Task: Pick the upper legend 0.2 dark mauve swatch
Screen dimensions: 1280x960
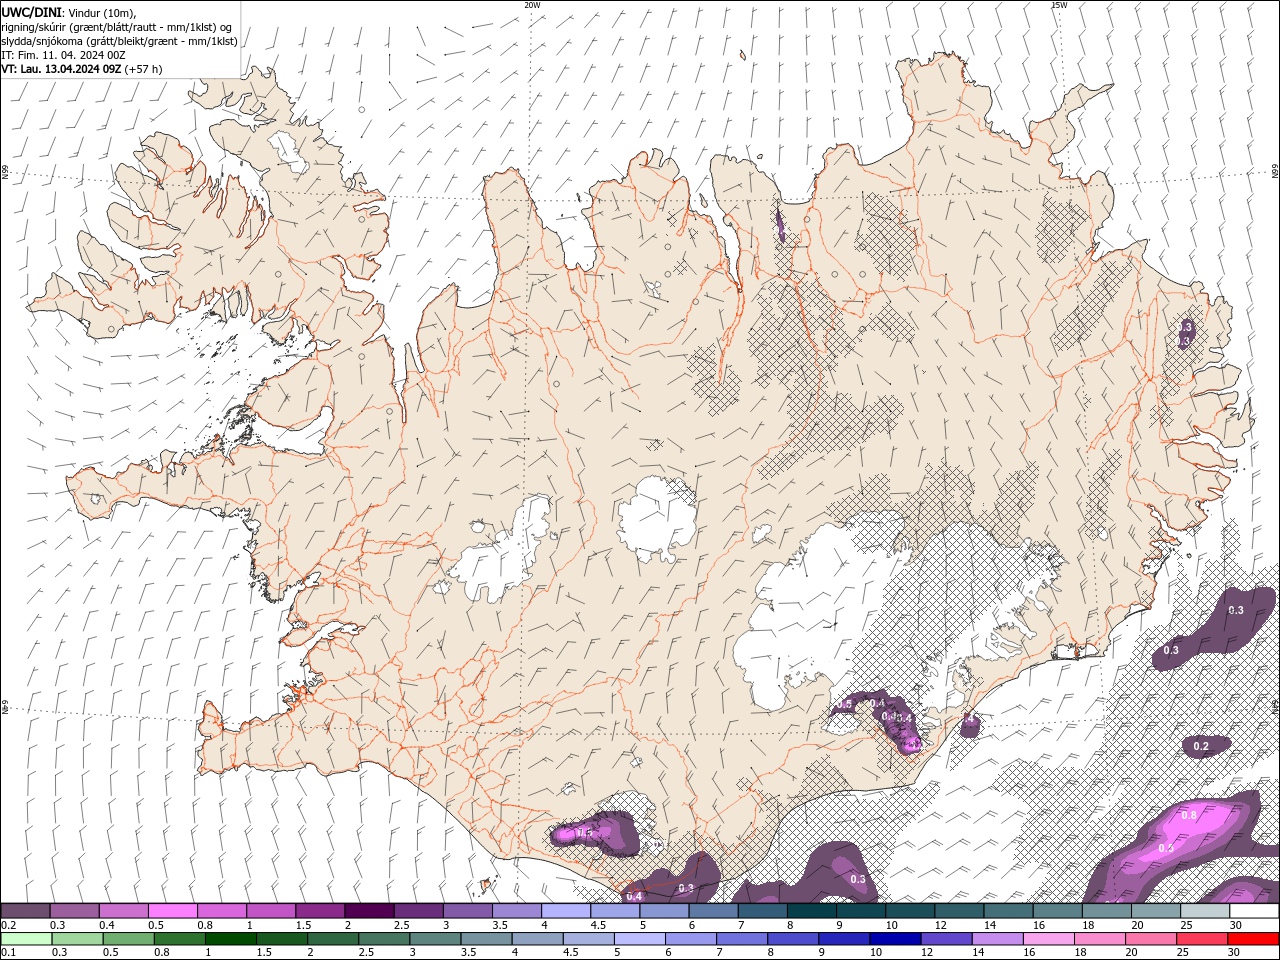Action: coord(25,911)
